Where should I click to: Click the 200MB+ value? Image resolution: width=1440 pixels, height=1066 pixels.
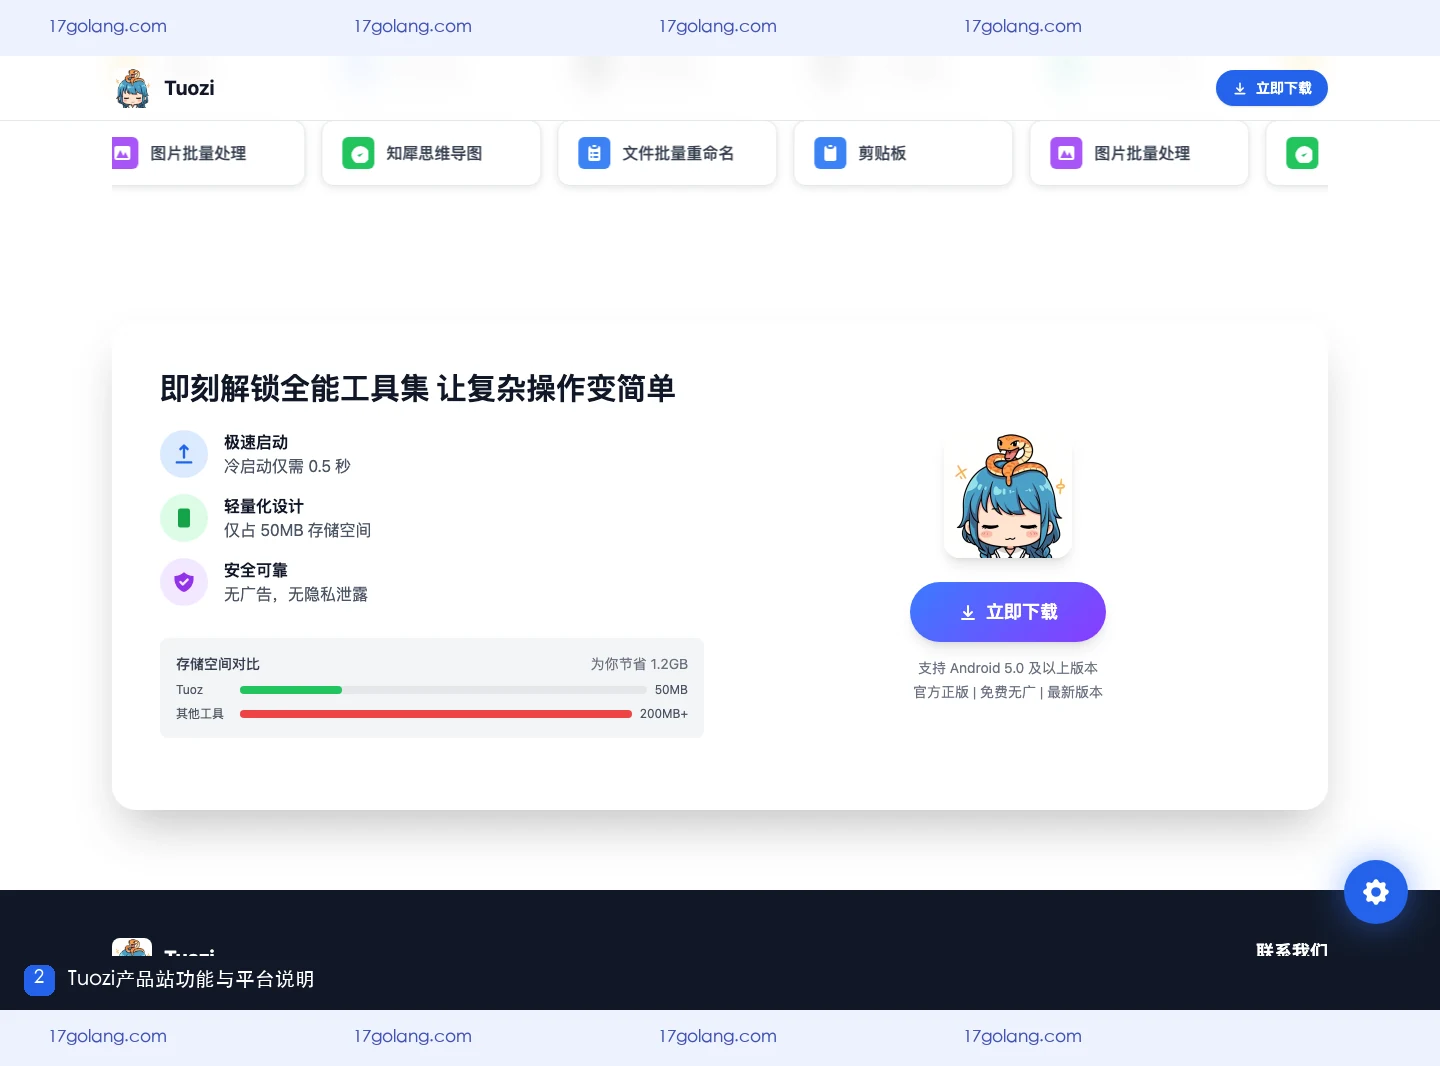point(664,714)
